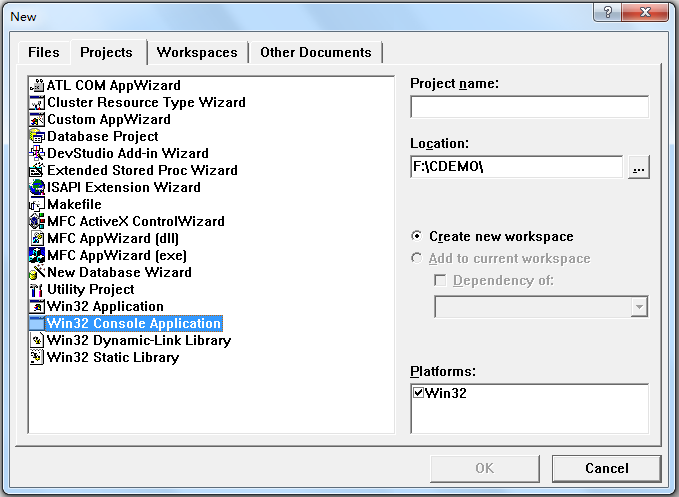Image resolution: width=679 pixels, height=497 pixels.
Task: Select the Win32 Console Application icon
Action: (x=37, y=323)
